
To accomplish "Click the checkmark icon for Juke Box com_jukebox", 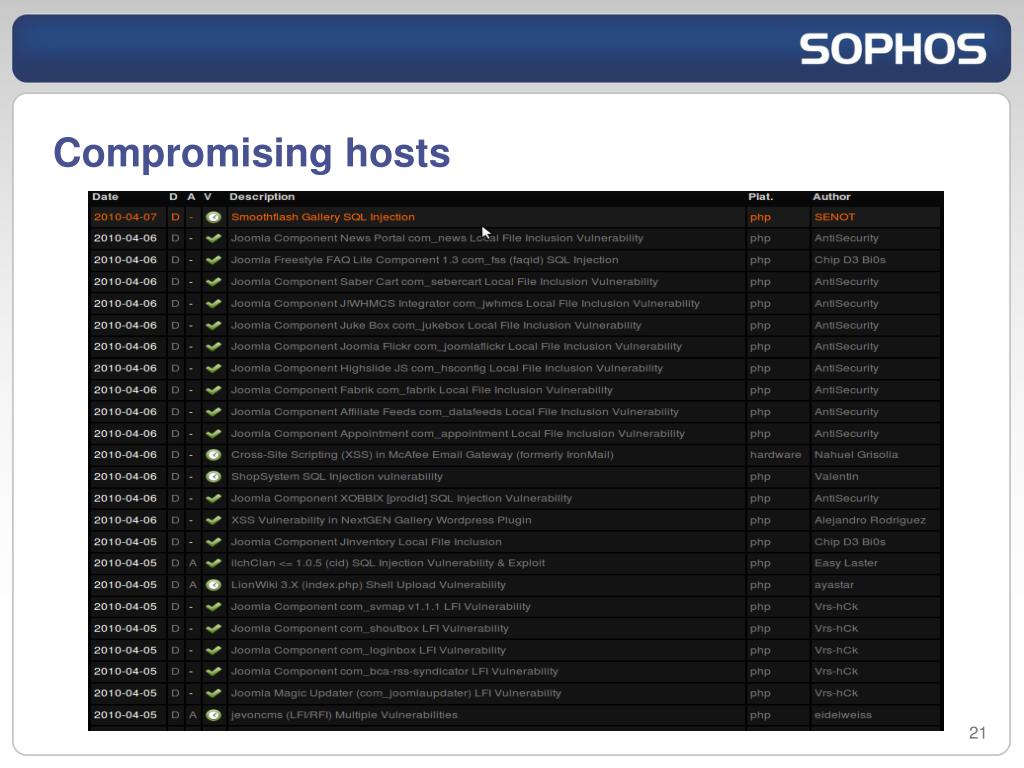I will 214,326.
